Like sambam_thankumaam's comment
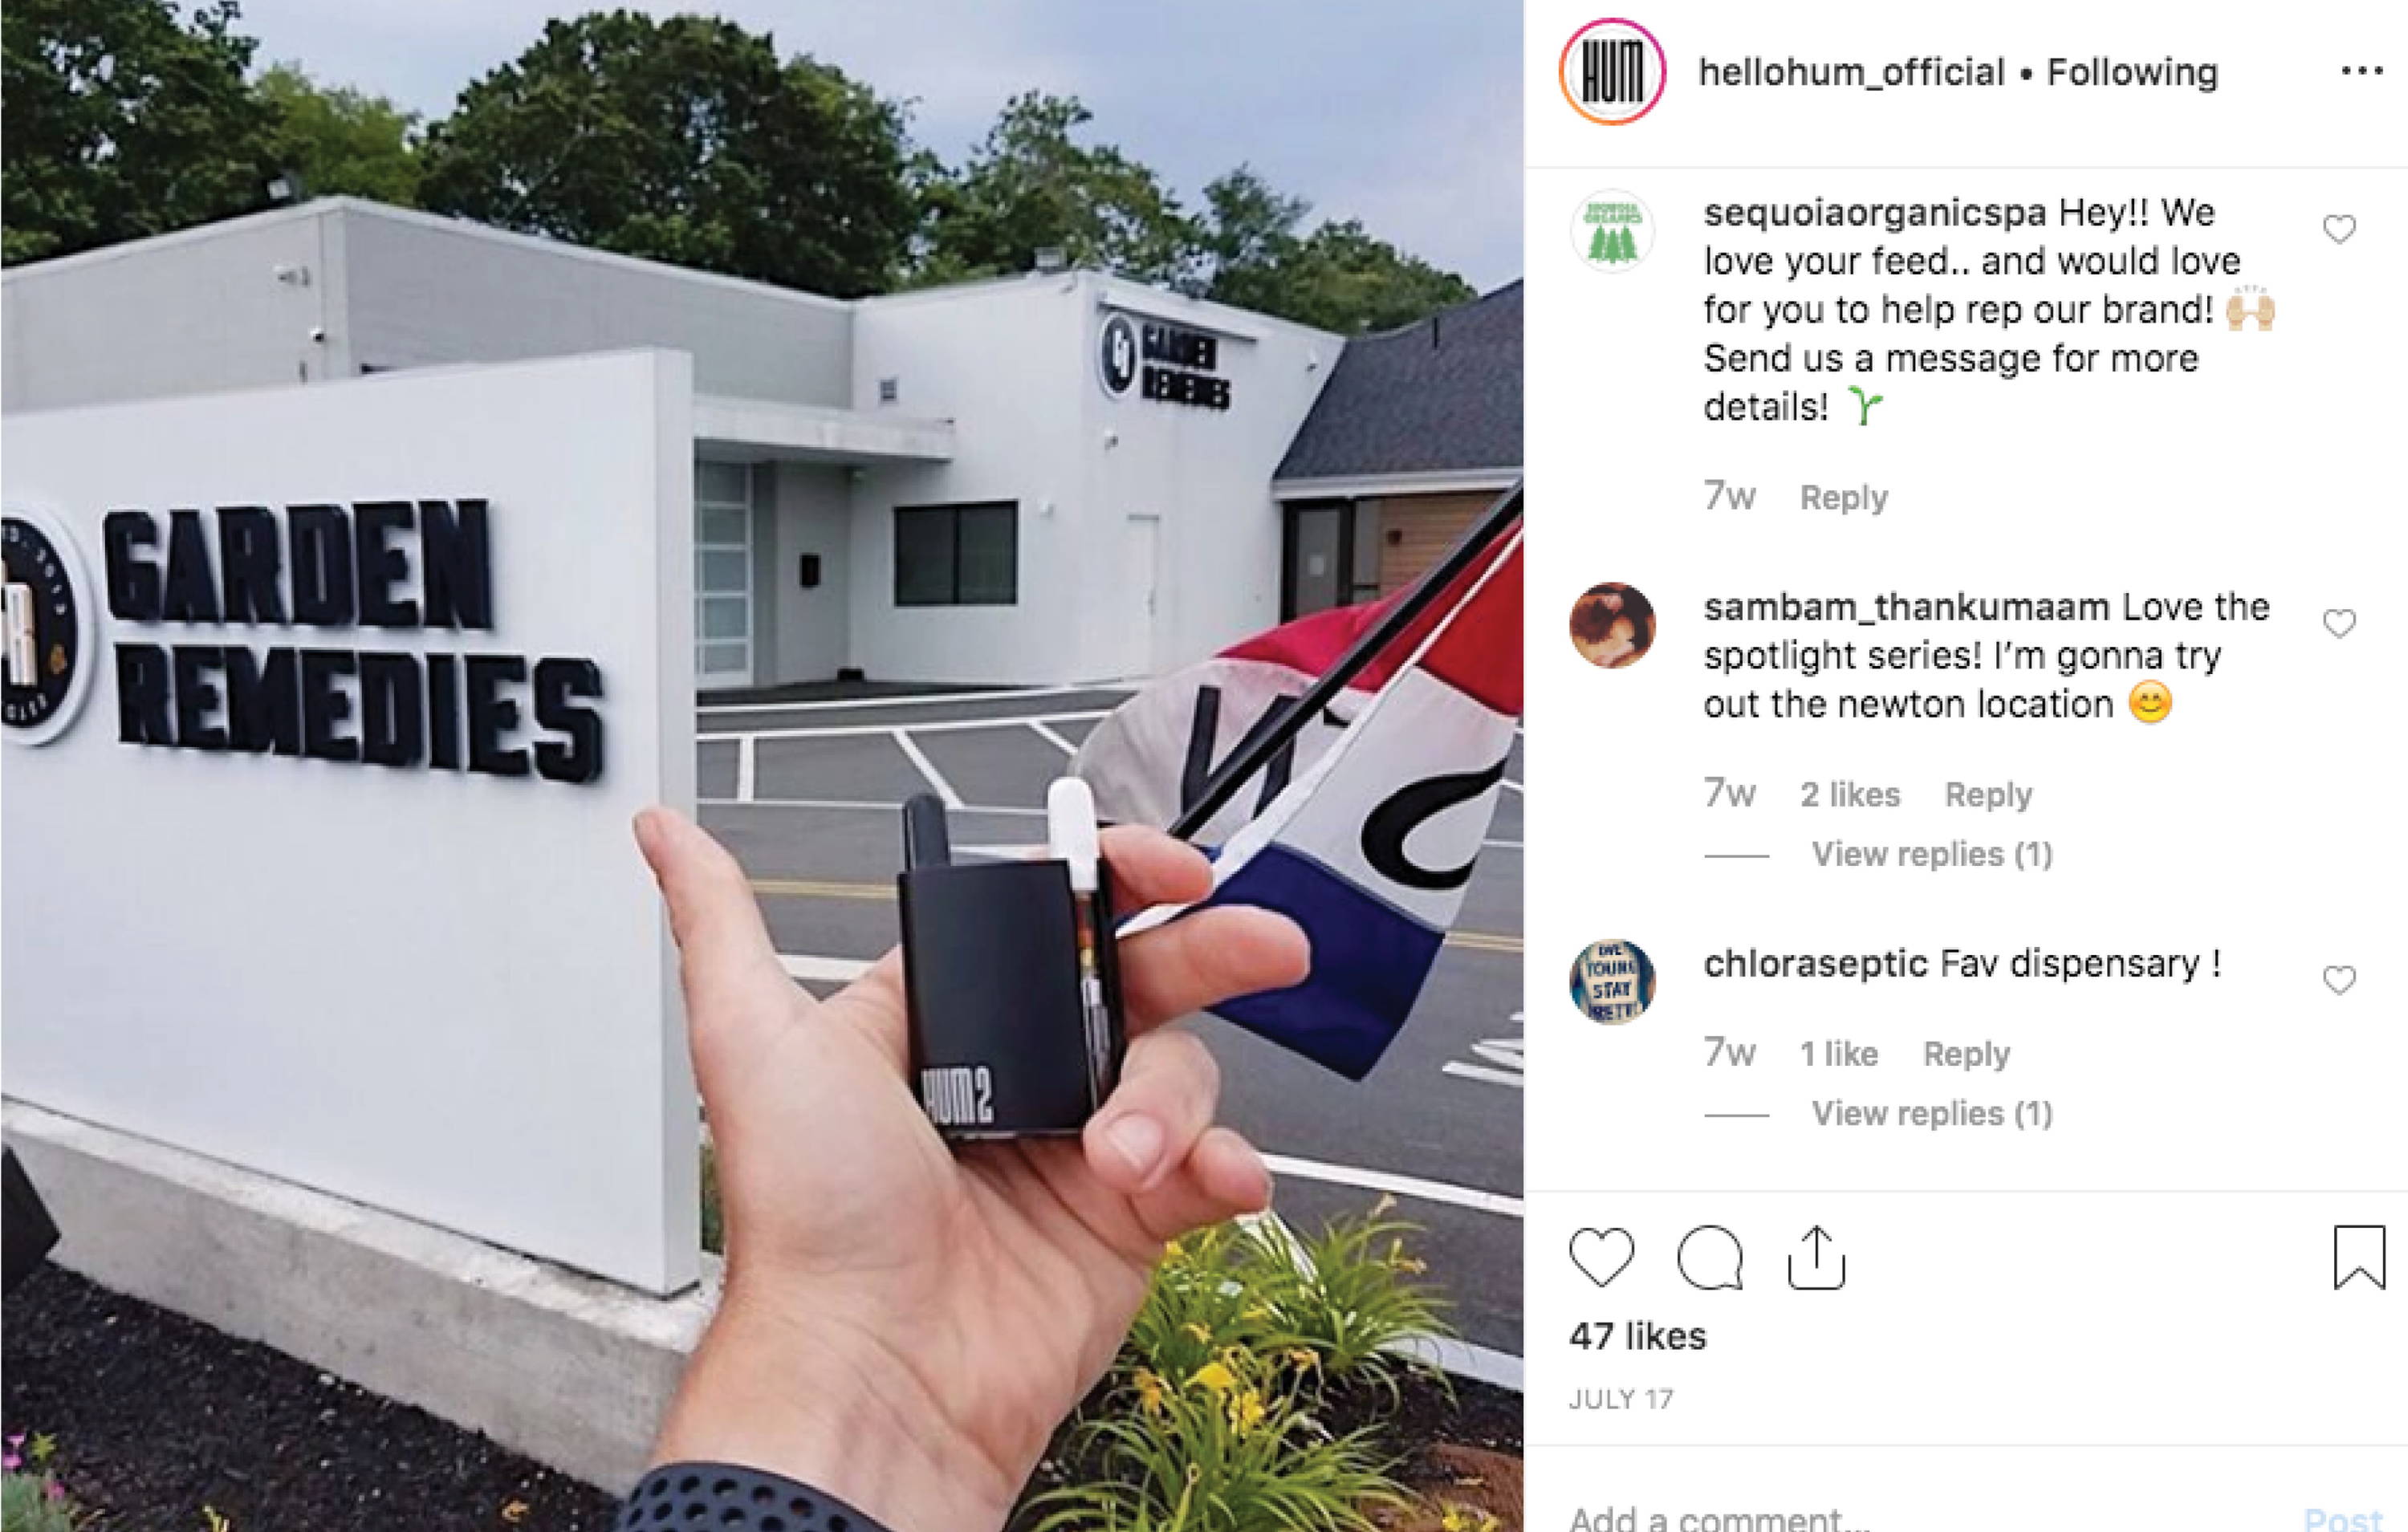The height and width of the screenshot is (1532, 2408). 2339,623
